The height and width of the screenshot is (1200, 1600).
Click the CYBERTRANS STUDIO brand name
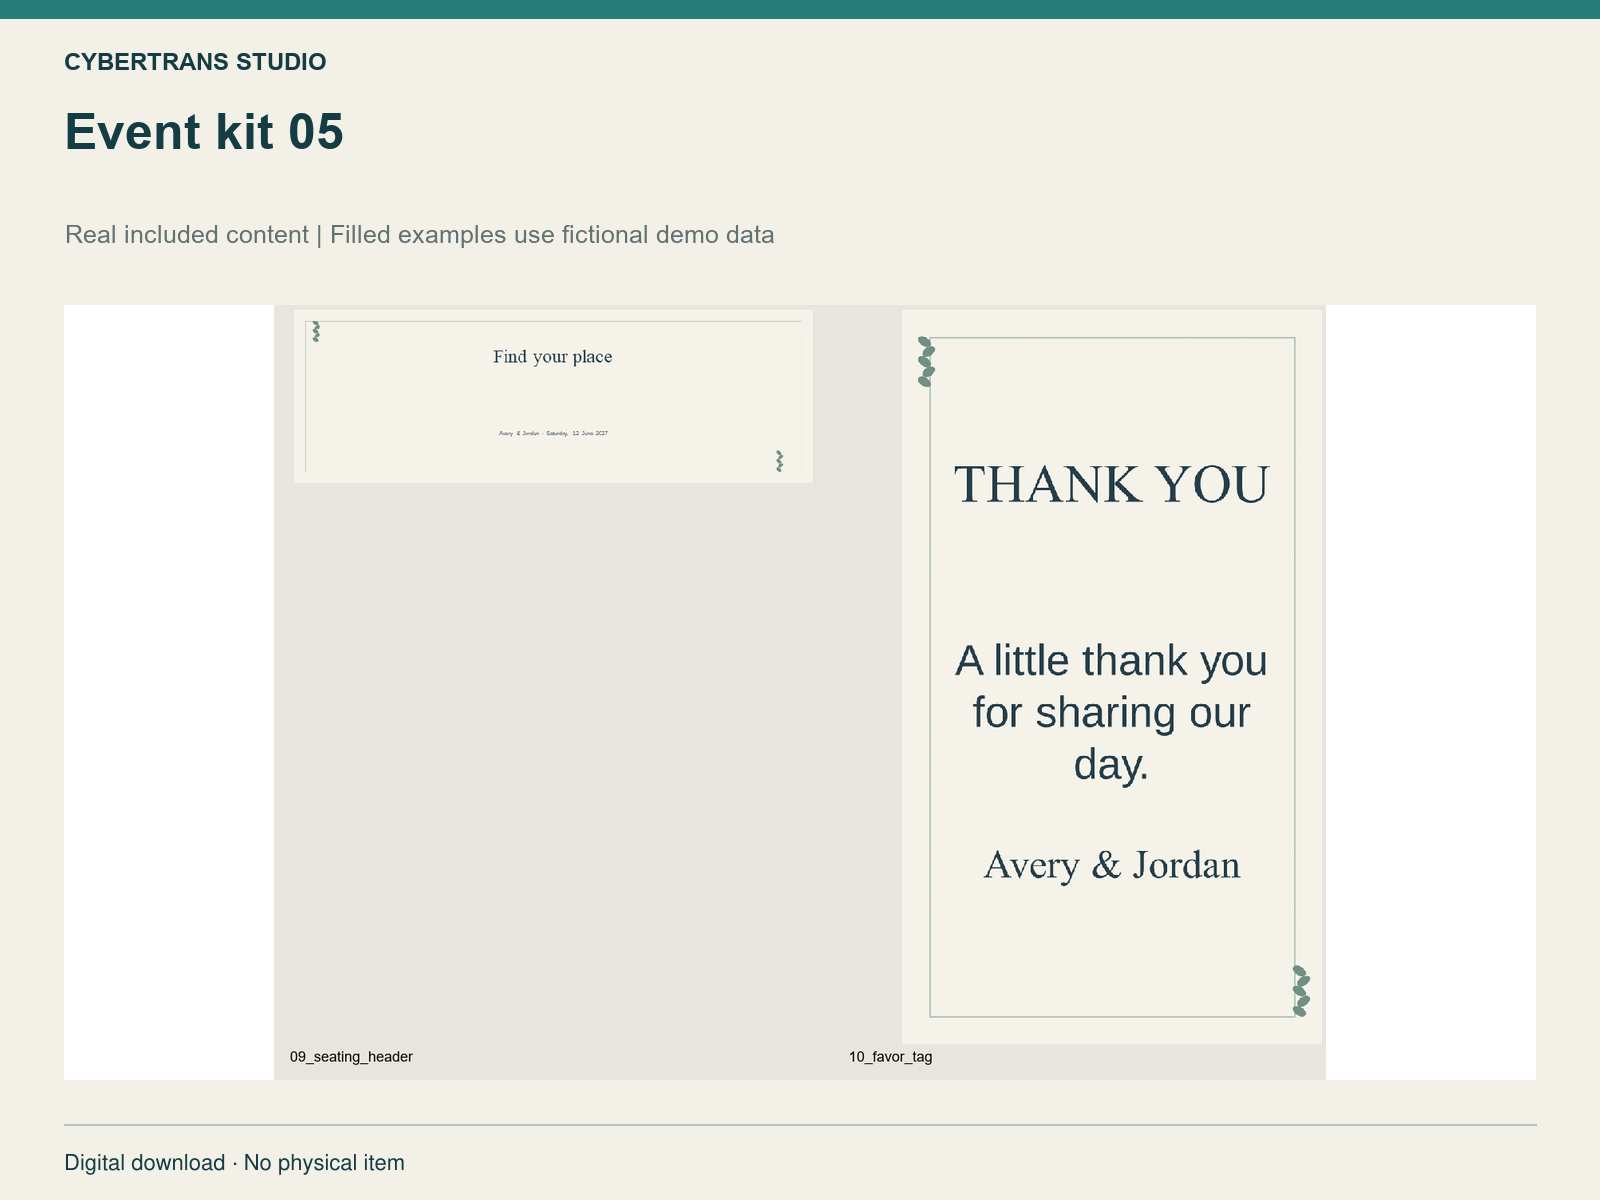pos(195,62)
